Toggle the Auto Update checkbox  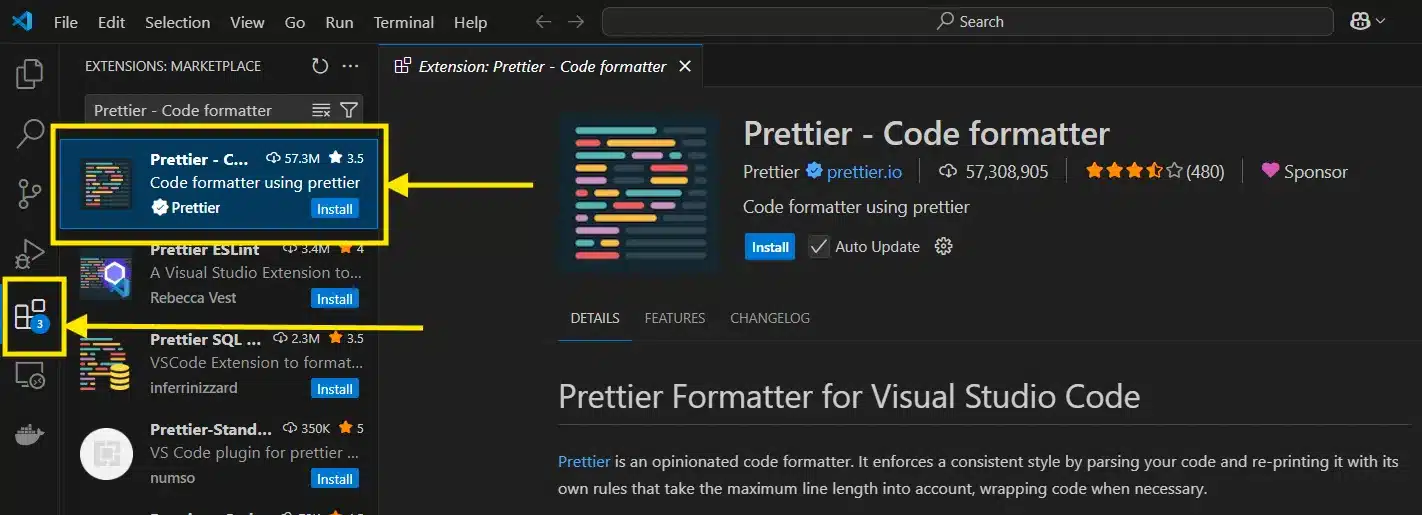click(819, 246)
